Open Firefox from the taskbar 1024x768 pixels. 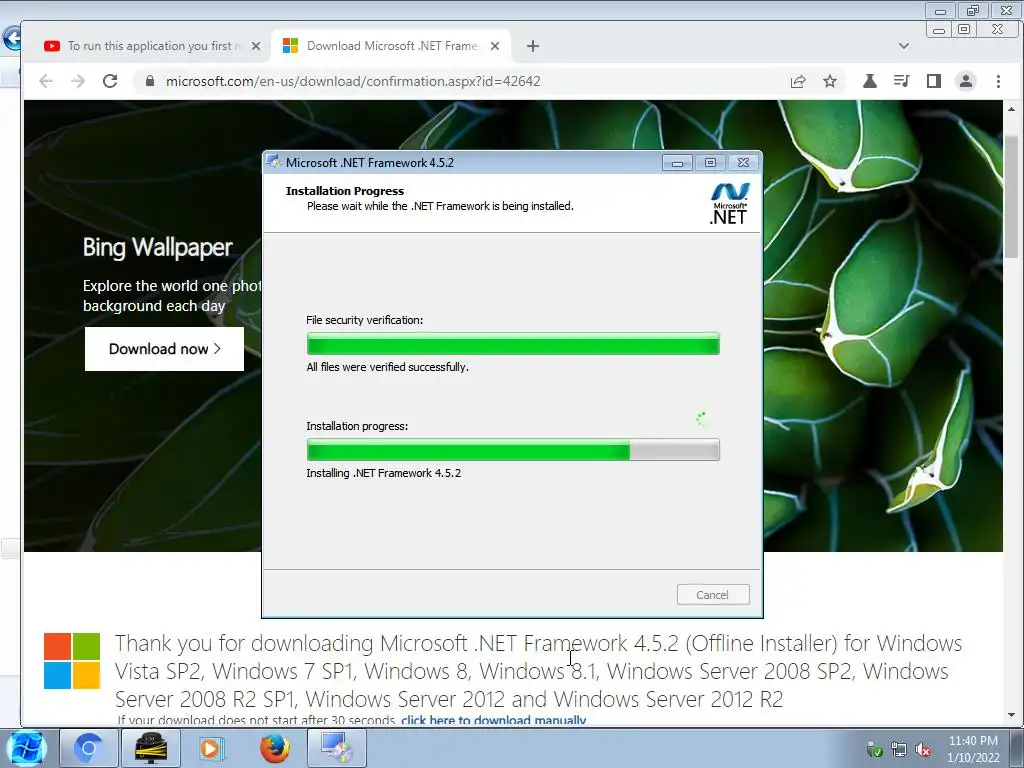click(x=275, y=748)
